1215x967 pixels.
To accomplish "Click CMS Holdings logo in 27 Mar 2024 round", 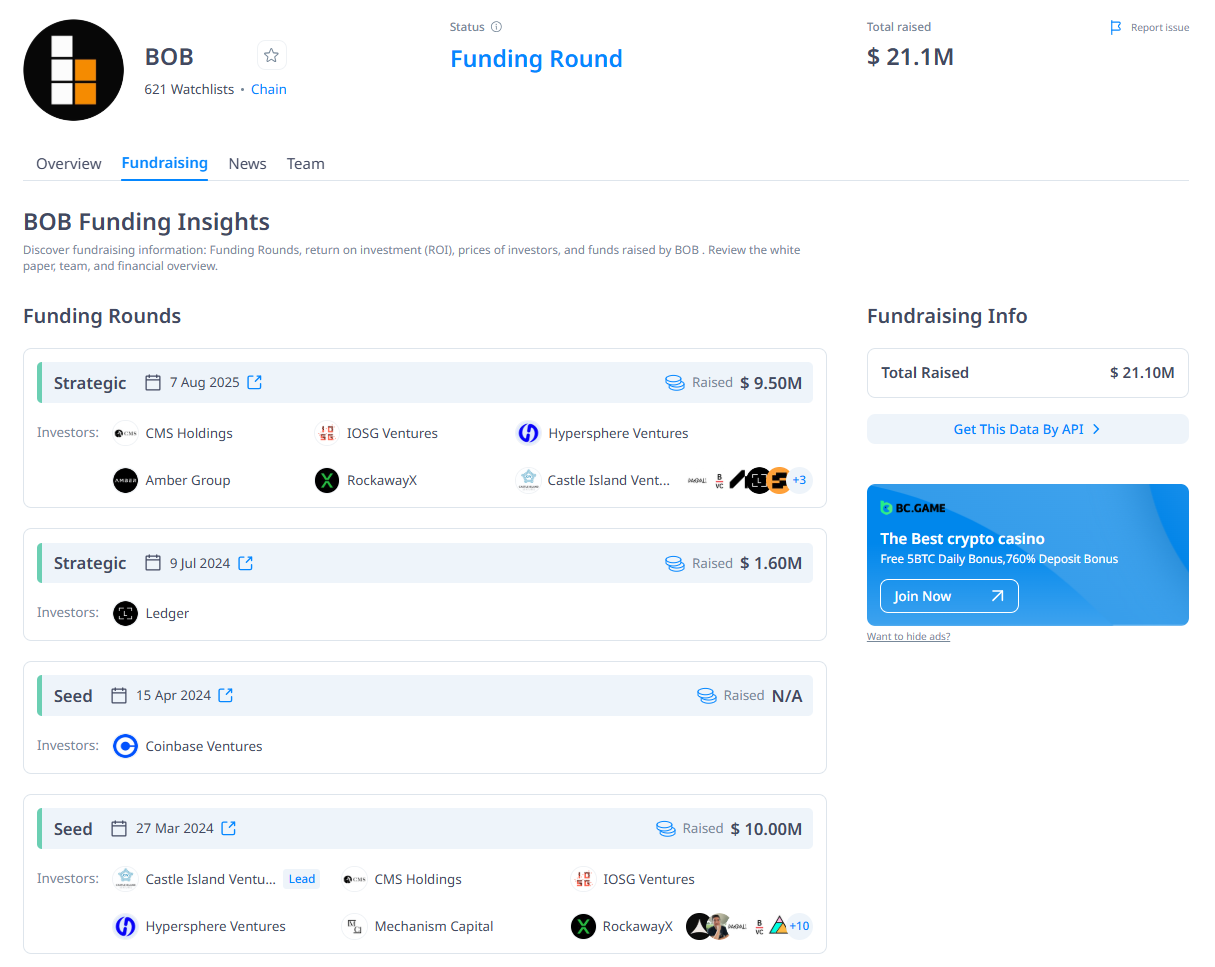I will [354, 879].
